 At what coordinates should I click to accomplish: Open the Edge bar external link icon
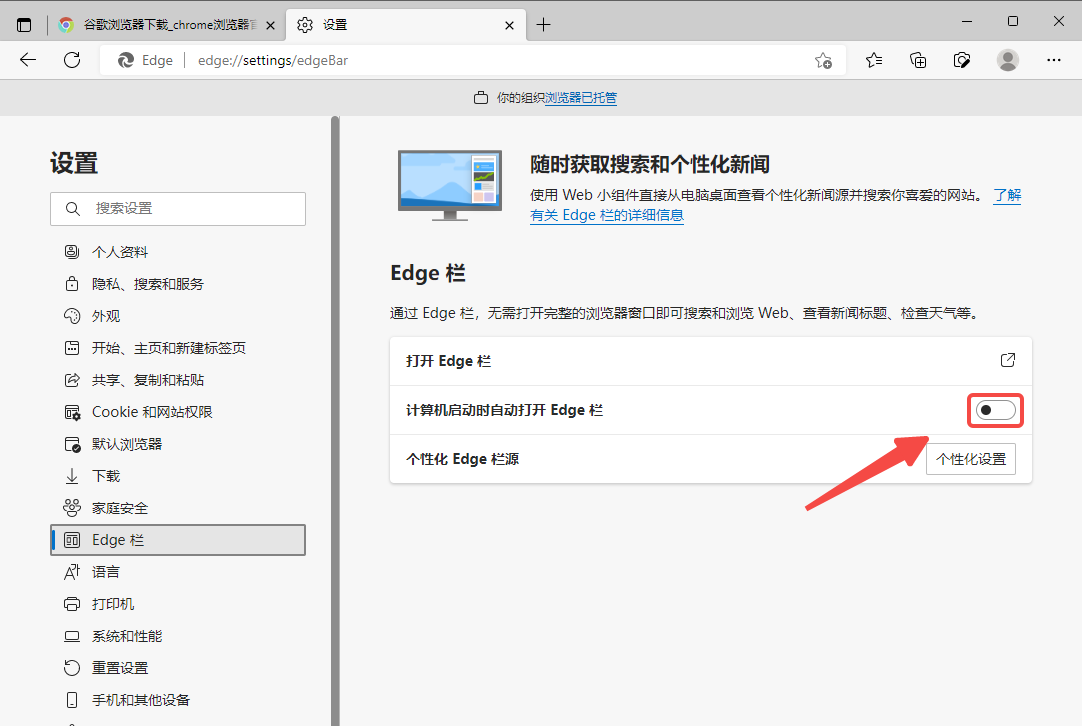(x=1008, y=360)
